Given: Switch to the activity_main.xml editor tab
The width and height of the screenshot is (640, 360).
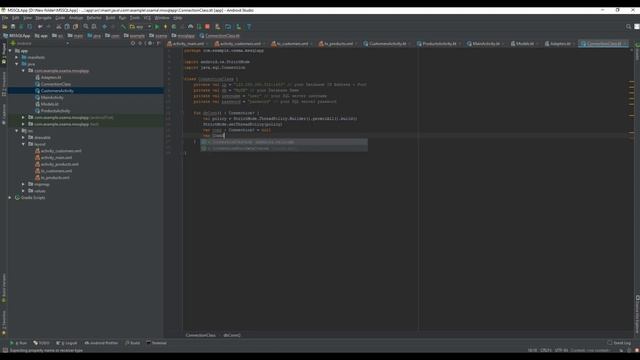Looking at the screenshot, I should click(188, 44).
